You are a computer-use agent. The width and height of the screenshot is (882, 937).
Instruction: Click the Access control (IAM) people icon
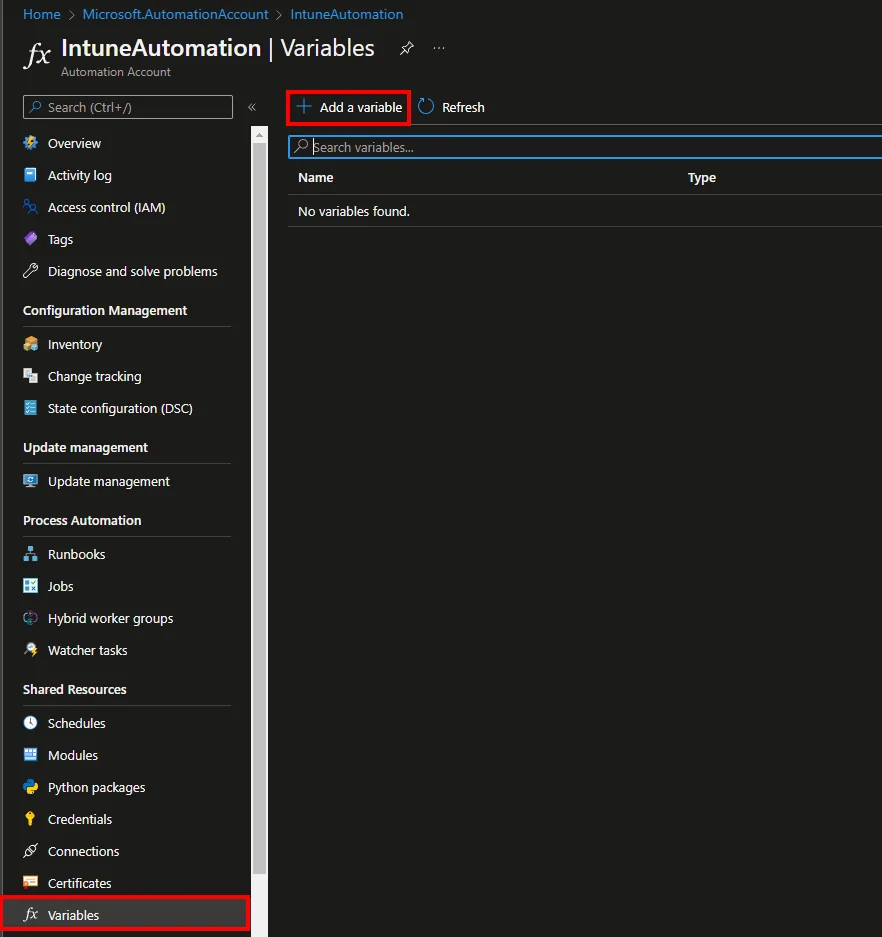pos(30,207)
